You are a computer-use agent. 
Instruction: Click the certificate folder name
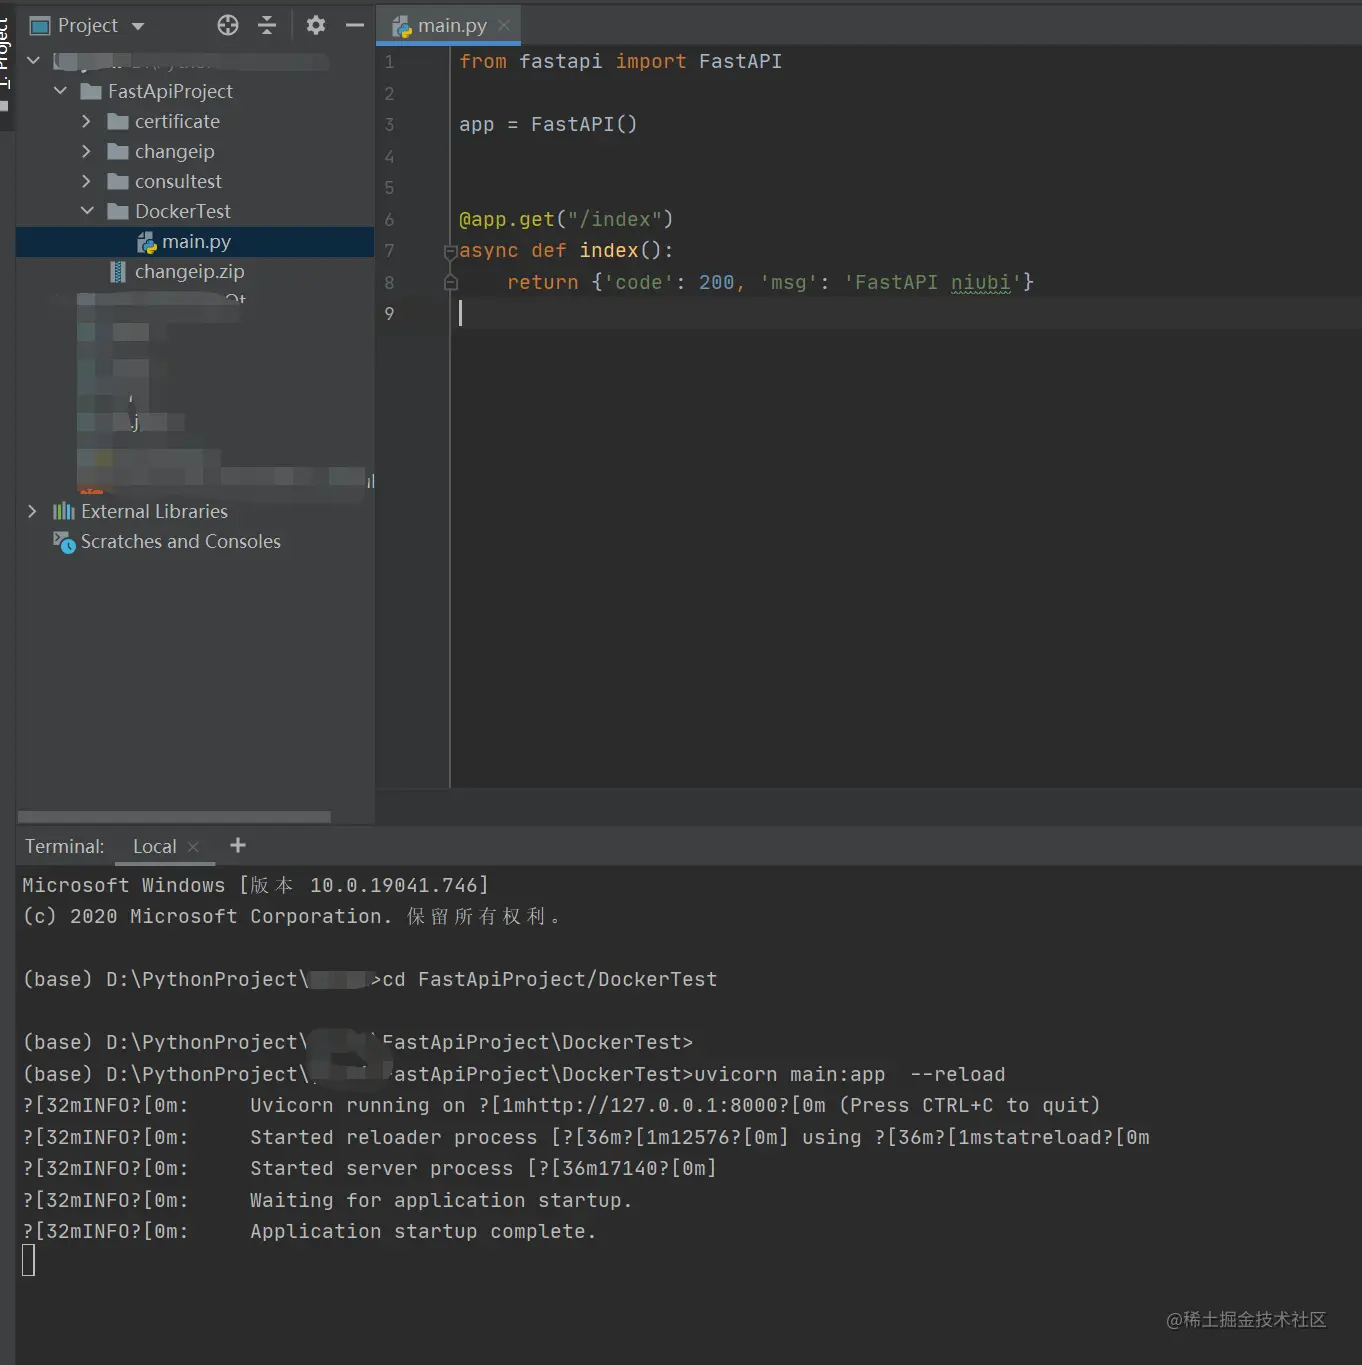[177, 121]
